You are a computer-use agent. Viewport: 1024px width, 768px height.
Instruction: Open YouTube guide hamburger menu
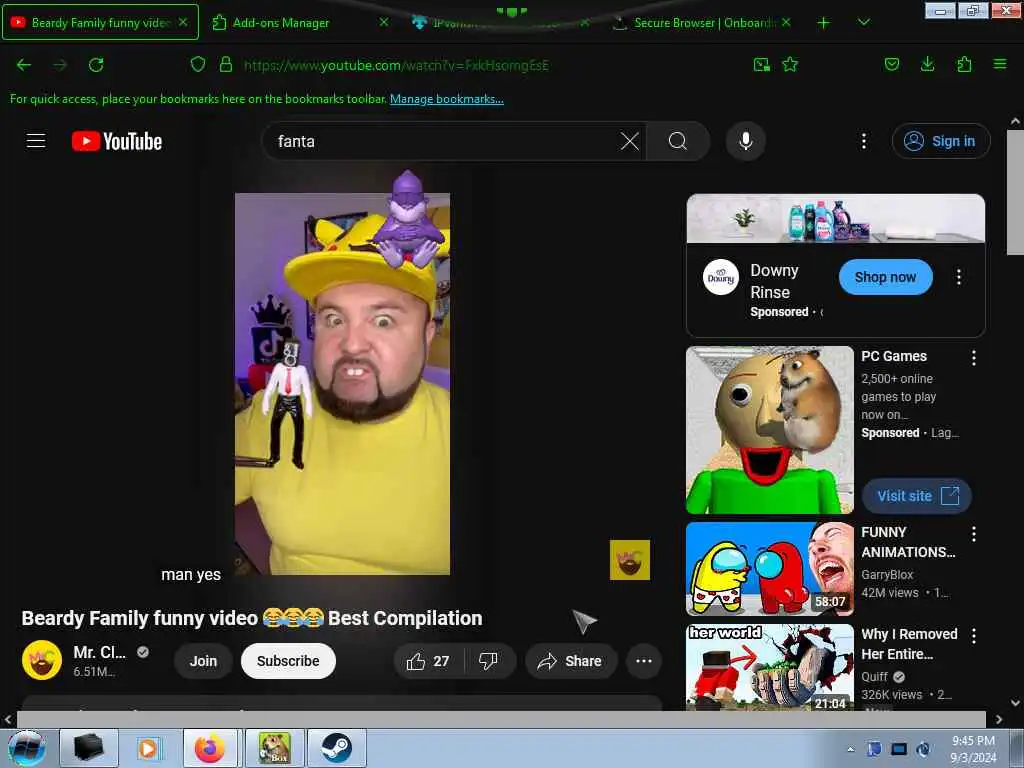point(36,140)
